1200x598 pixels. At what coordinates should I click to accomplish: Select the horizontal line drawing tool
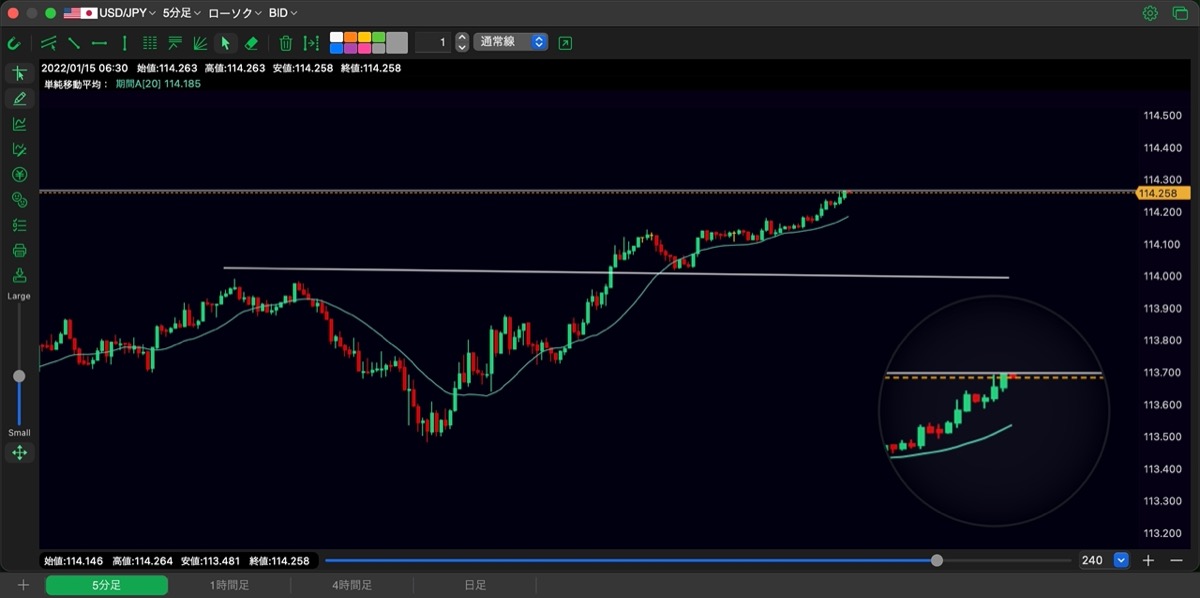pyautogui.click(x=99, y=43)
